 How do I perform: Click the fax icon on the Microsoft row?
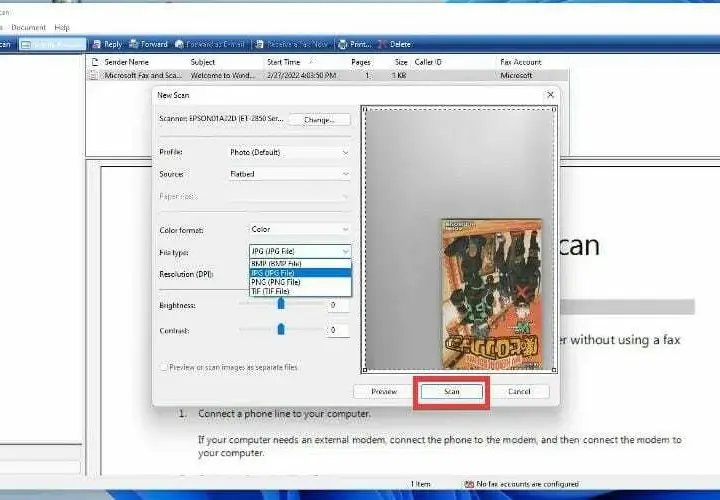click(94, 75)
